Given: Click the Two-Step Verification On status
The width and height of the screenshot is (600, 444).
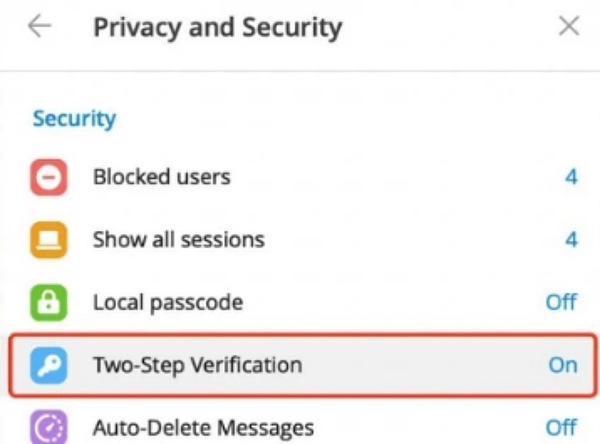Looking at the screenshot, I should 562,365.
